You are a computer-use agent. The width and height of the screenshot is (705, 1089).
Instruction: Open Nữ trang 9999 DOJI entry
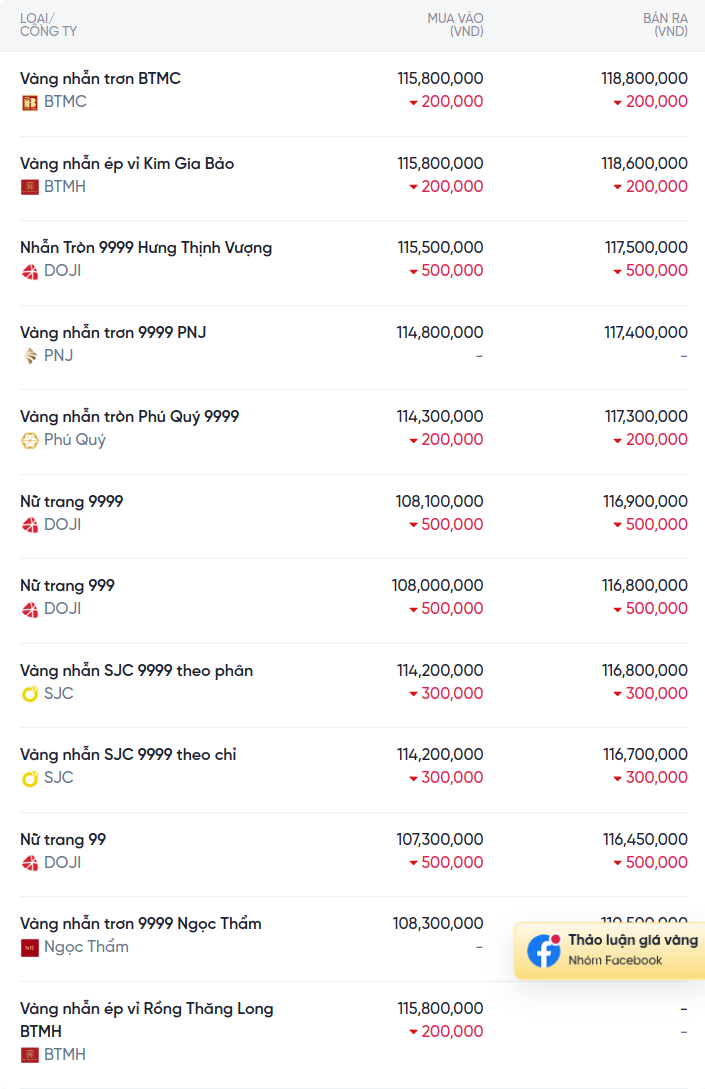(x=72, y=501)
